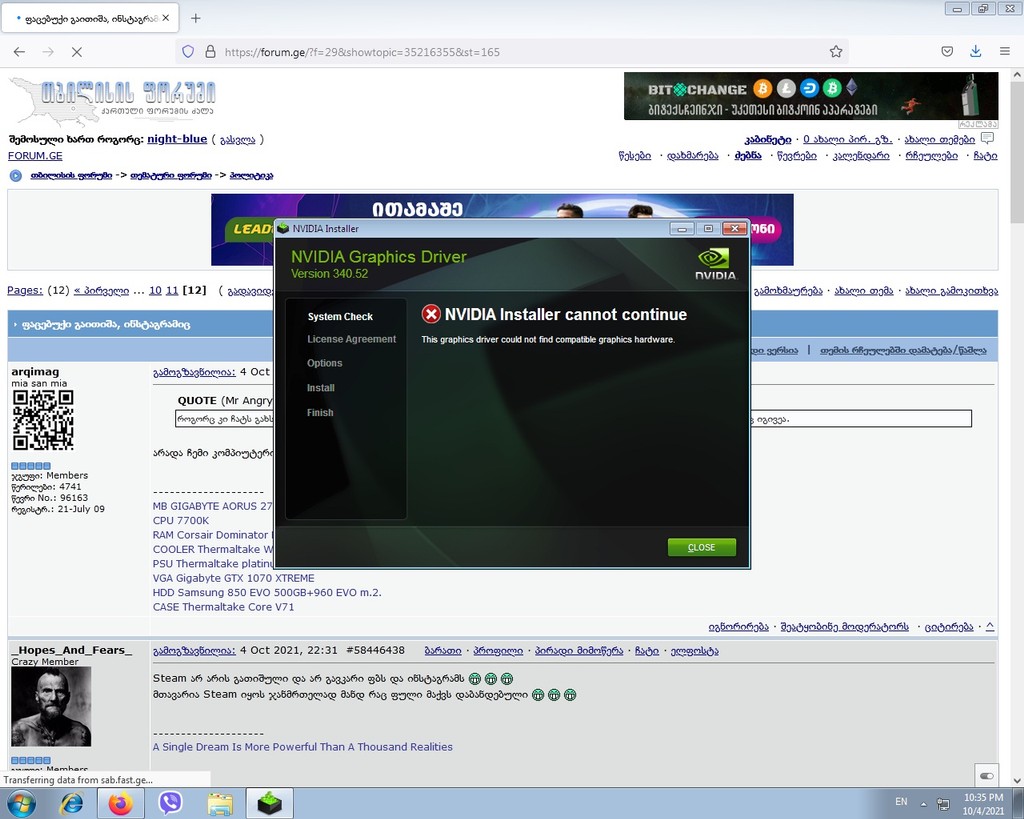The height and width of the screenshot is (819, 1024).
Task: Click the browser back arrow
Action: [20, 52]
